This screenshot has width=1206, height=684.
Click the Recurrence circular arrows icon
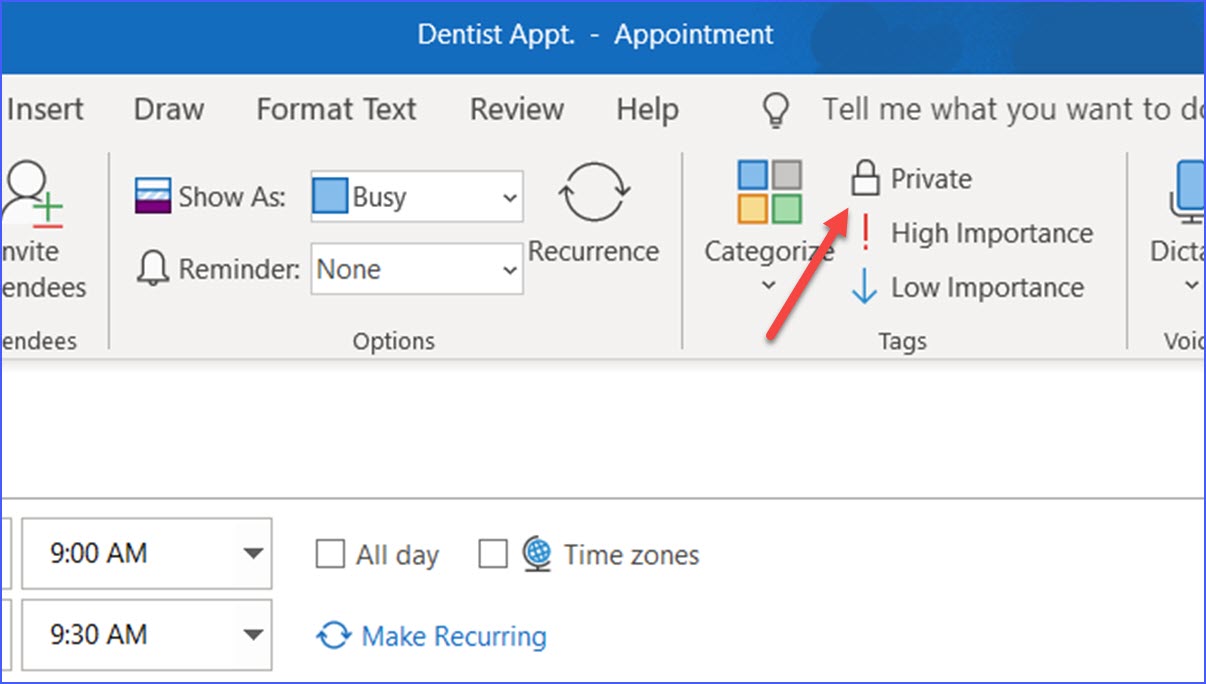(594, 194)
